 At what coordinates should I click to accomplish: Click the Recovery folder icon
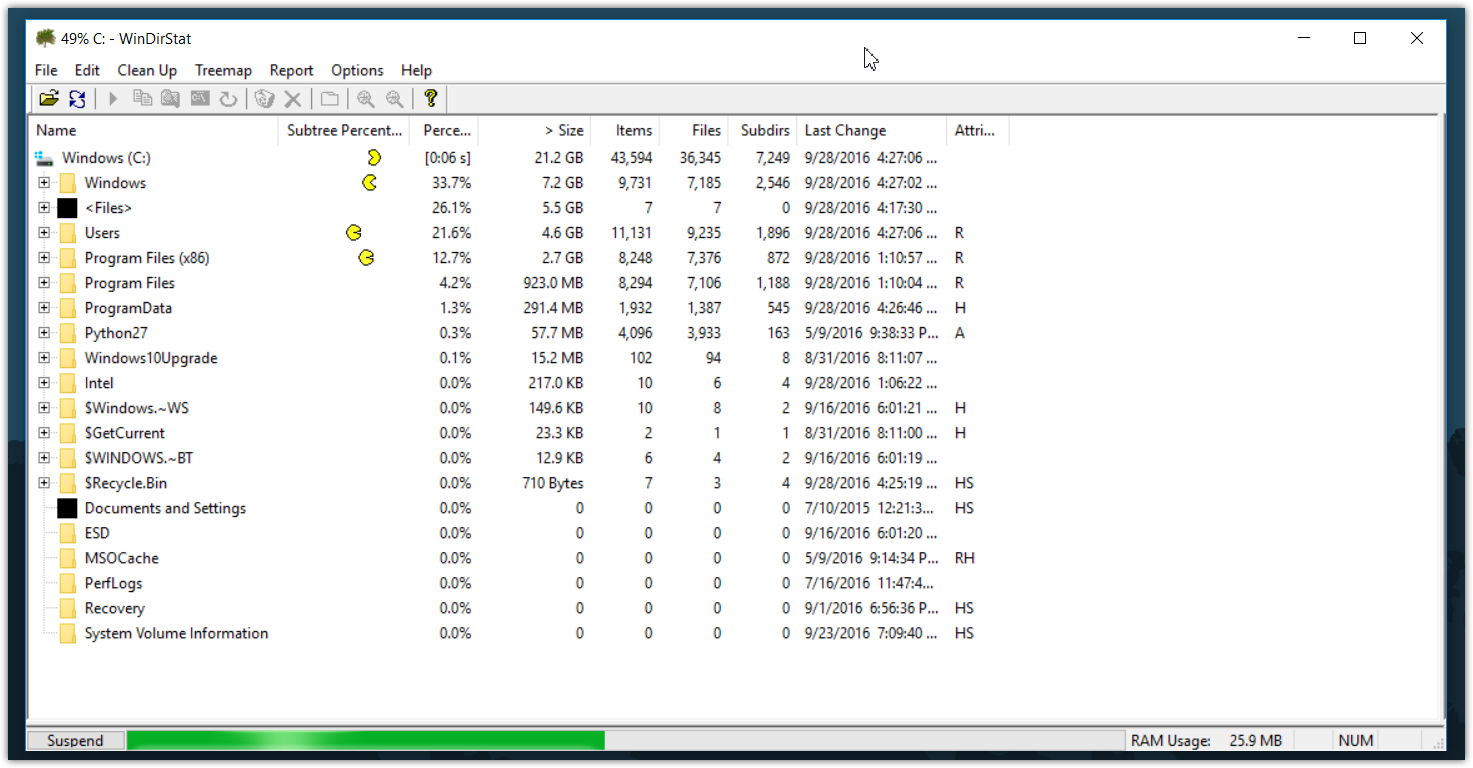67,608
